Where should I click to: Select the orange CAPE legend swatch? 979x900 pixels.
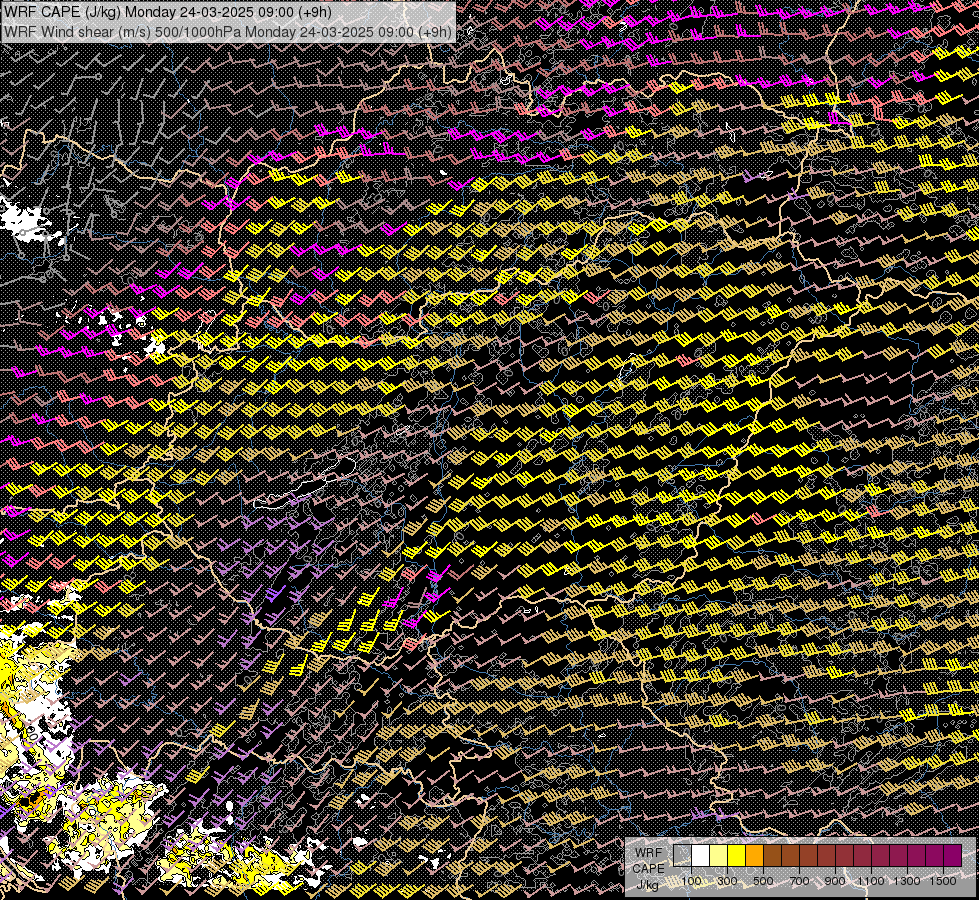[754, 856]
